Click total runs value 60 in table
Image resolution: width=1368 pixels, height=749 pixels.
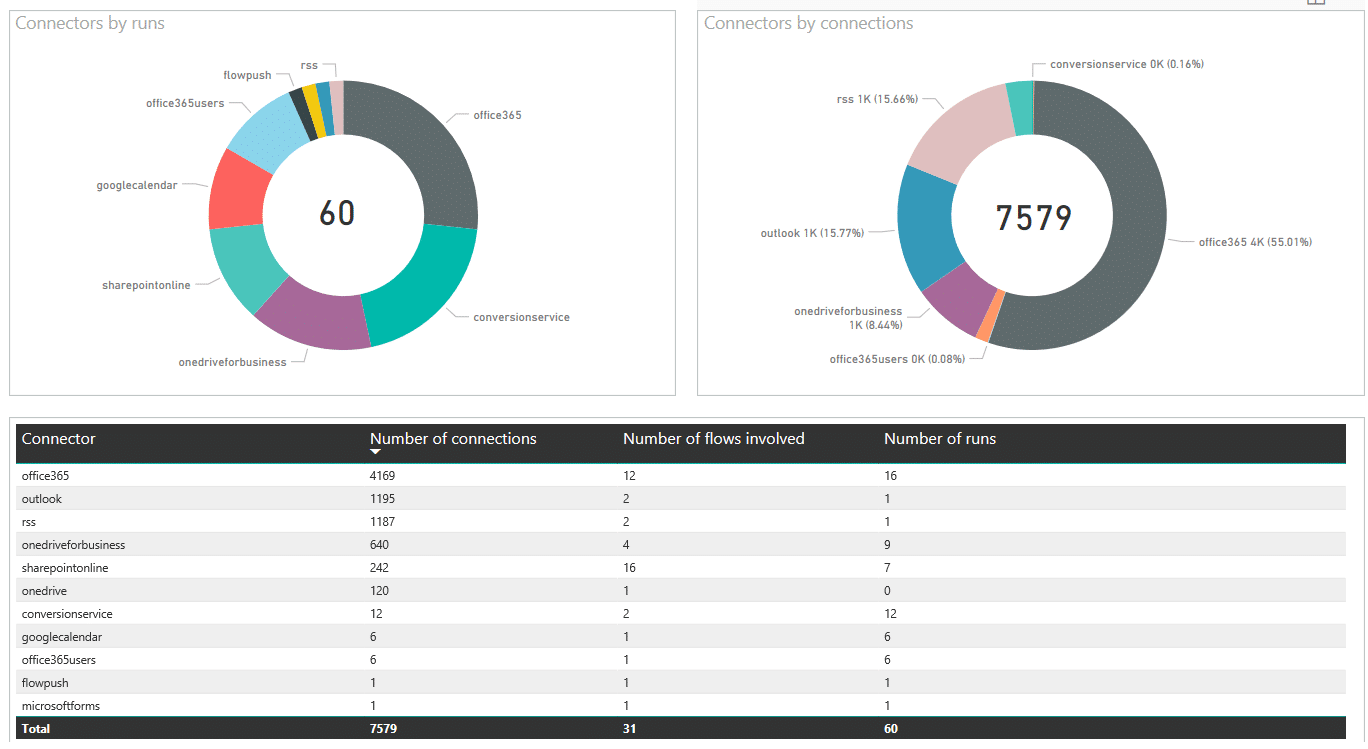tap(891, 729)
